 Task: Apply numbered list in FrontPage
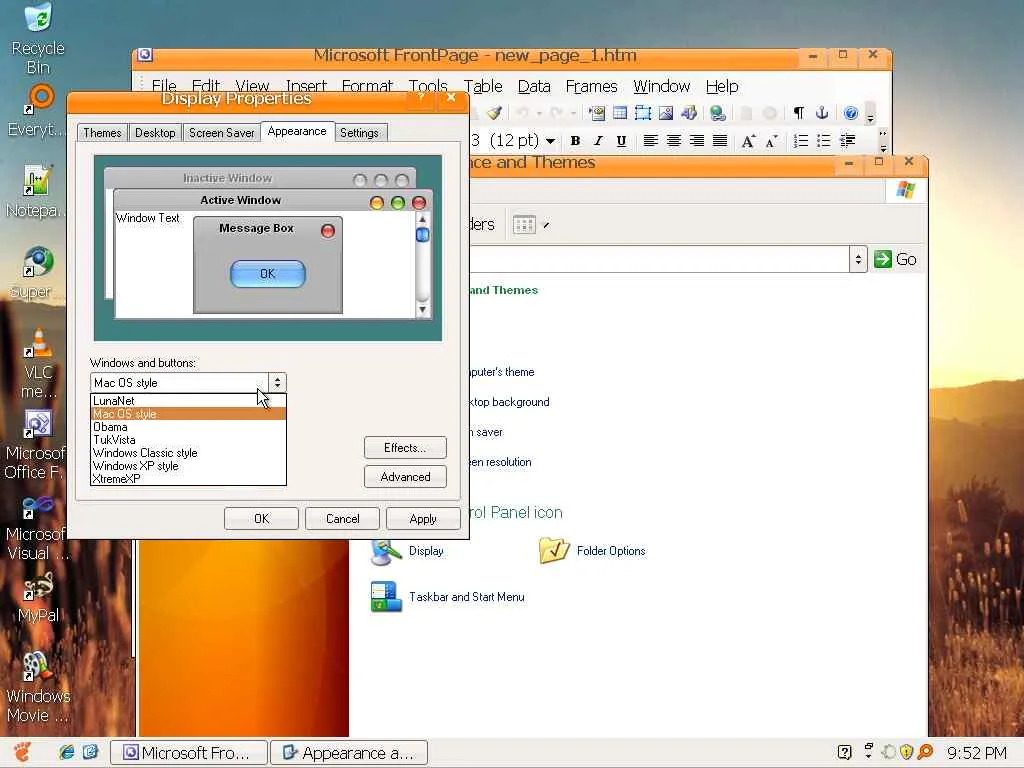tap(801, 140)
